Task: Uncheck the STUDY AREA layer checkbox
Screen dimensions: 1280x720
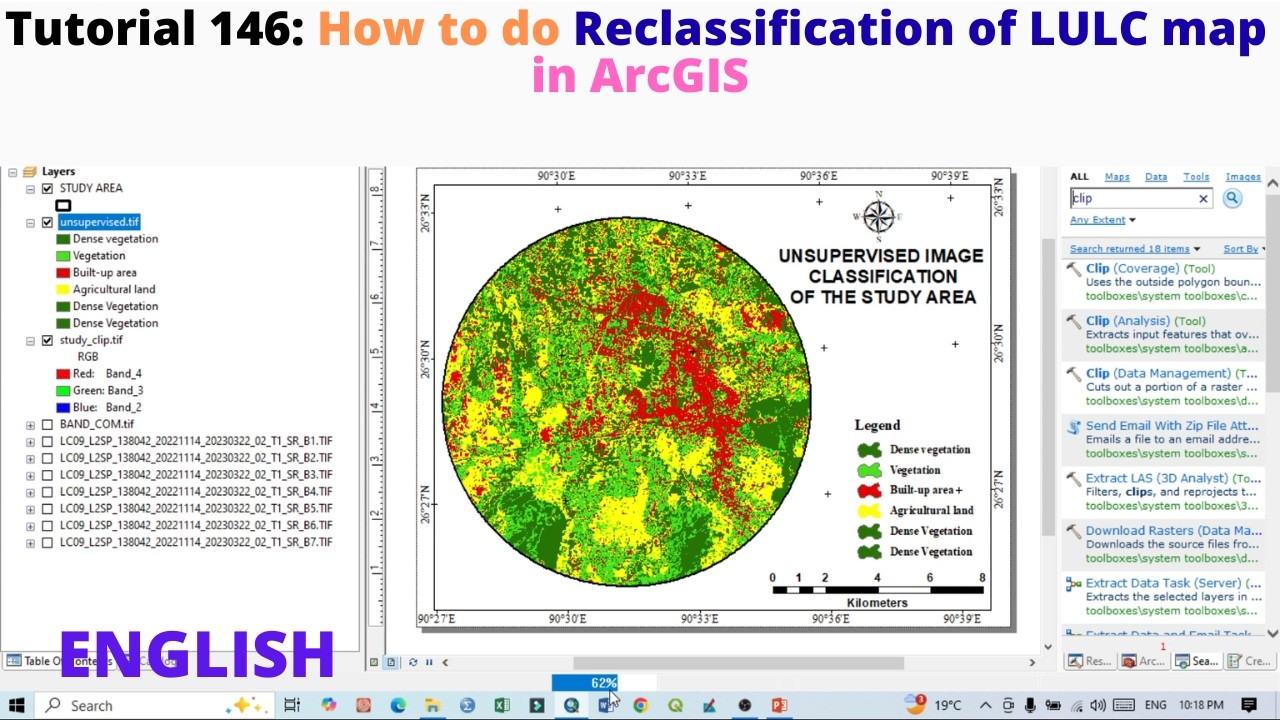Action: click(x=47, y=188)
